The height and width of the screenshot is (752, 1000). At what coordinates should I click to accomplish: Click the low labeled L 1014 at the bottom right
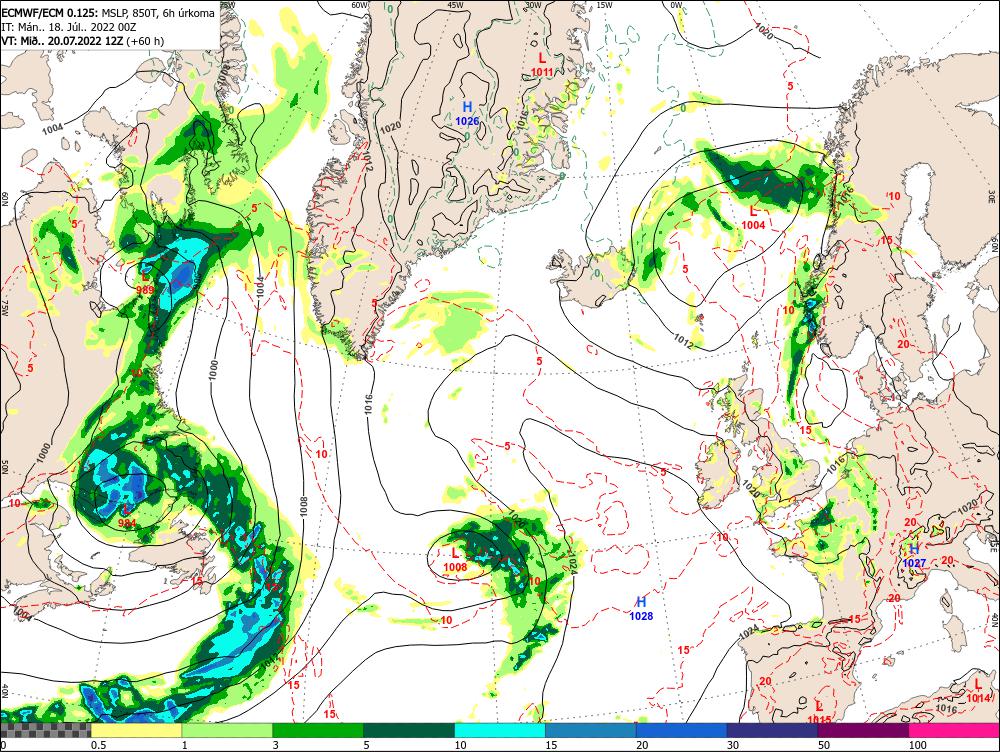point(978,691)
